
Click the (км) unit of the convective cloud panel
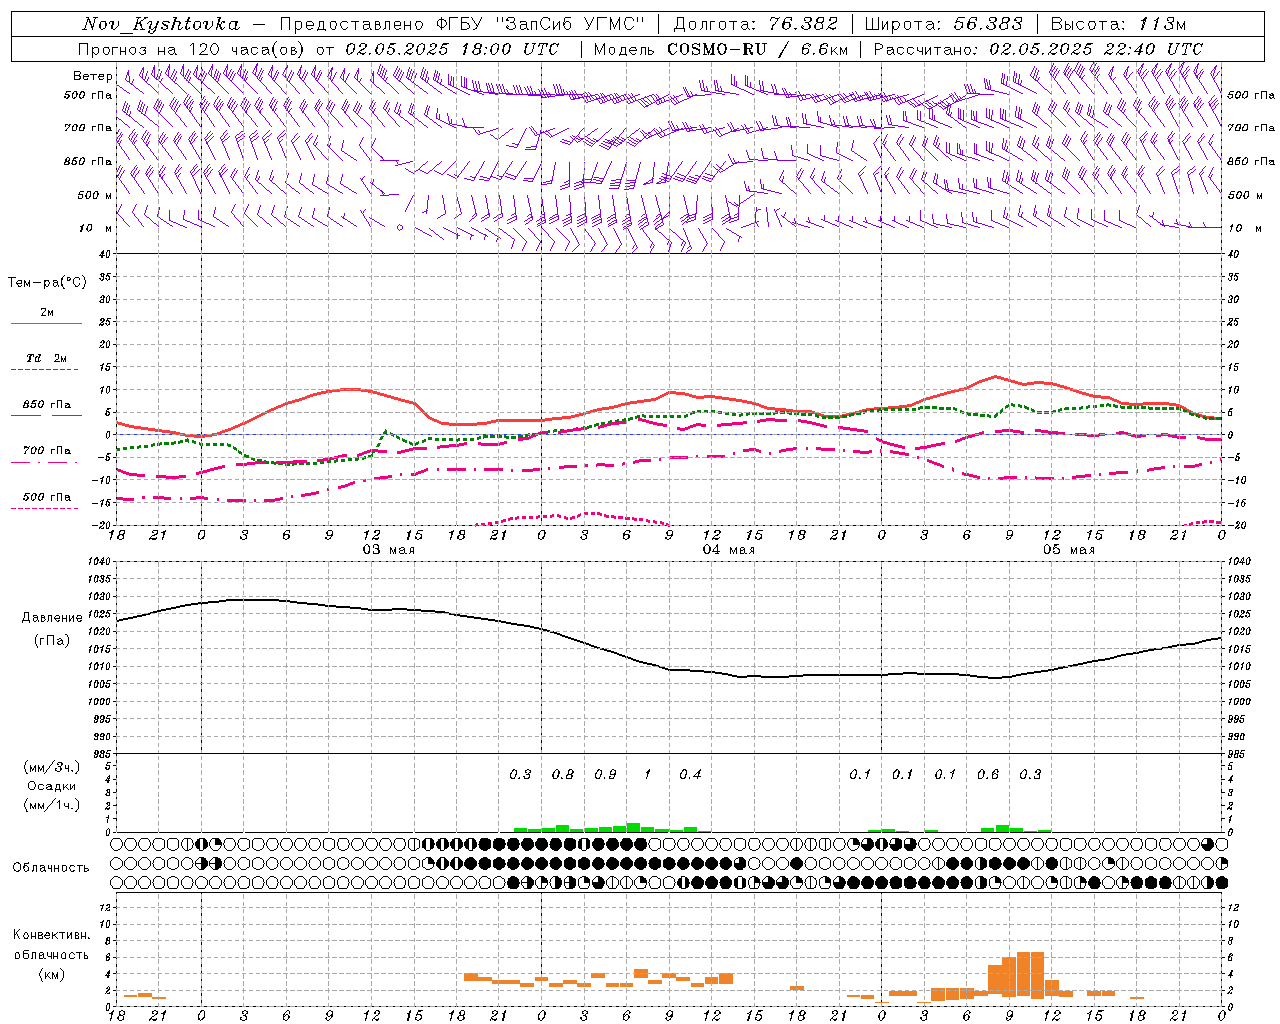pos(51,974)
